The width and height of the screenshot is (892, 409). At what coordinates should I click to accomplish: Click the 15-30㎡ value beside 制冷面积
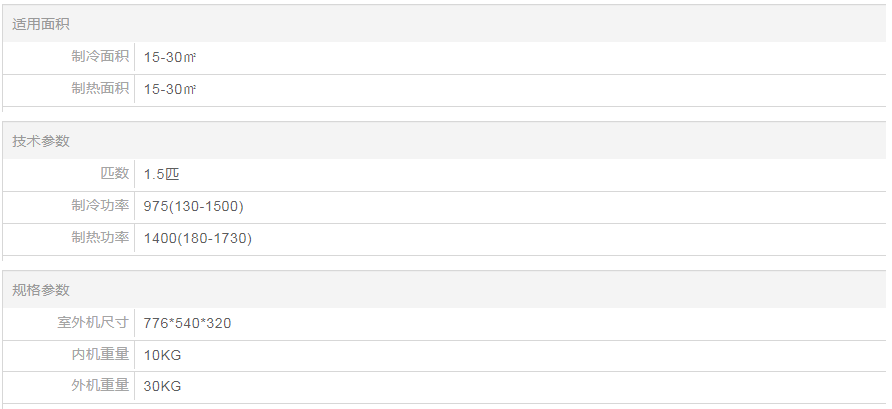pos(170,58)
